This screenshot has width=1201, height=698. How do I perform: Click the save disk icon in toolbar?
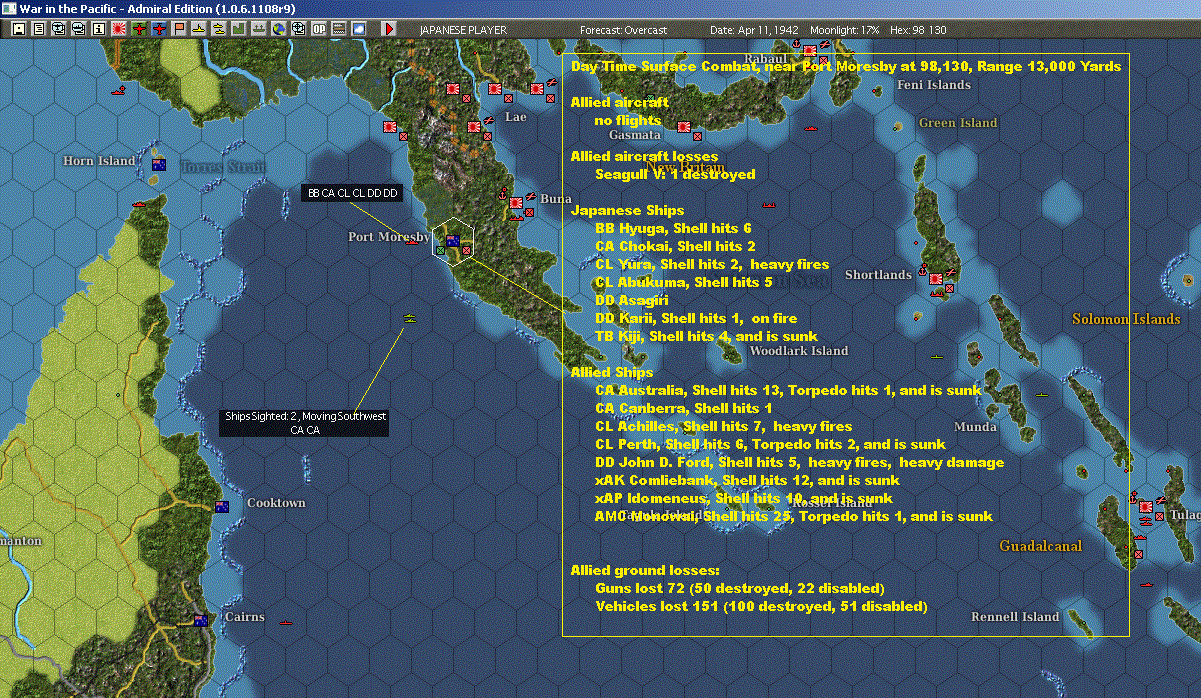click(x=19, y=29)
